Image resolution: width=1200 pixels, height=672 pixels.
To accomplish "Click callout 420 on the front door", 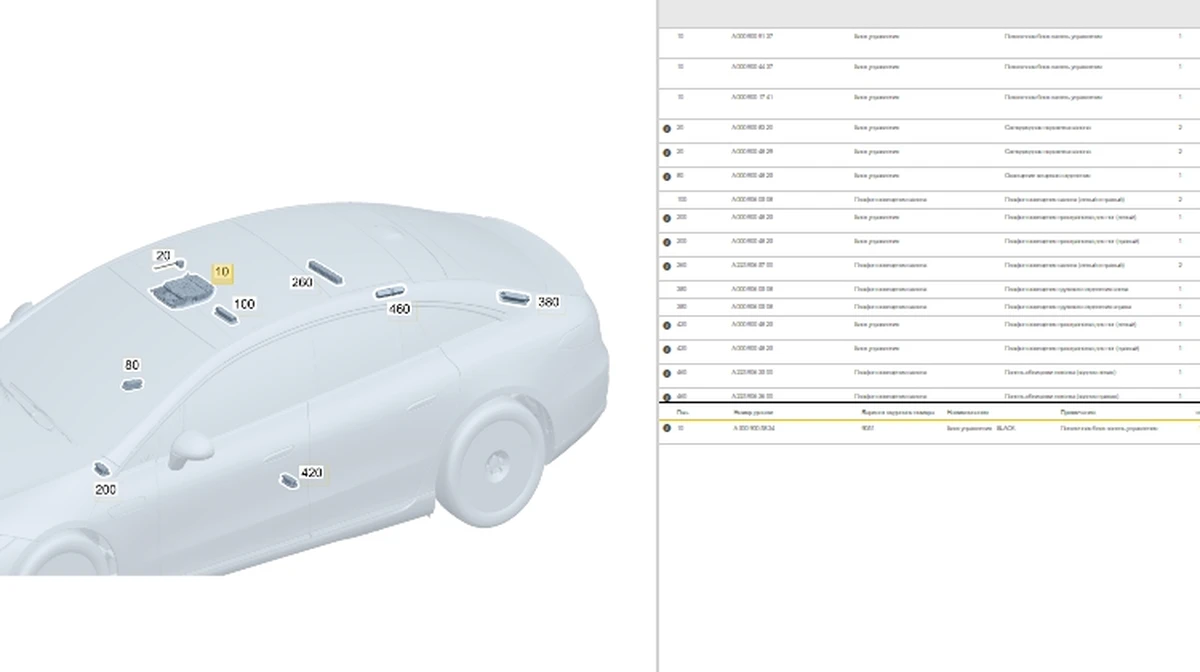I will click(x=311, y=473).
